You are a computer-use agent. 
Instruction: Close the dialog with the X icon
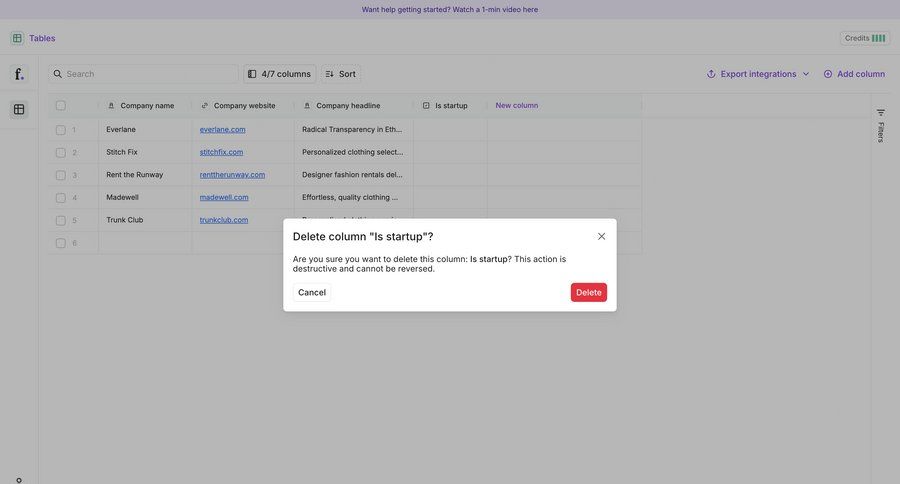click(x=601, y=237)
